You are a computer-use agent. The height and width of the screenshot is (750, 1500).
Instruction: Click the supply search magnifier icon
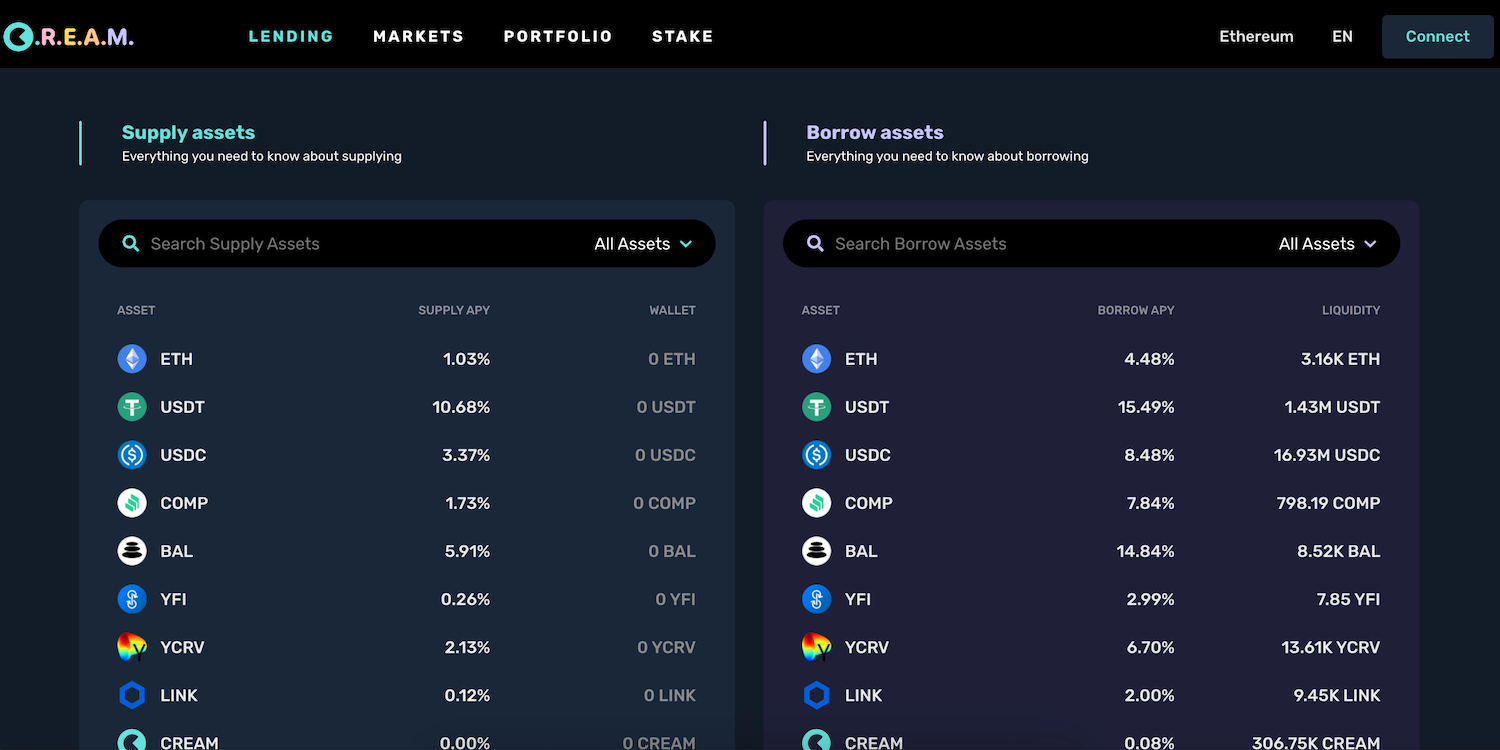click(x=131, y=244)
